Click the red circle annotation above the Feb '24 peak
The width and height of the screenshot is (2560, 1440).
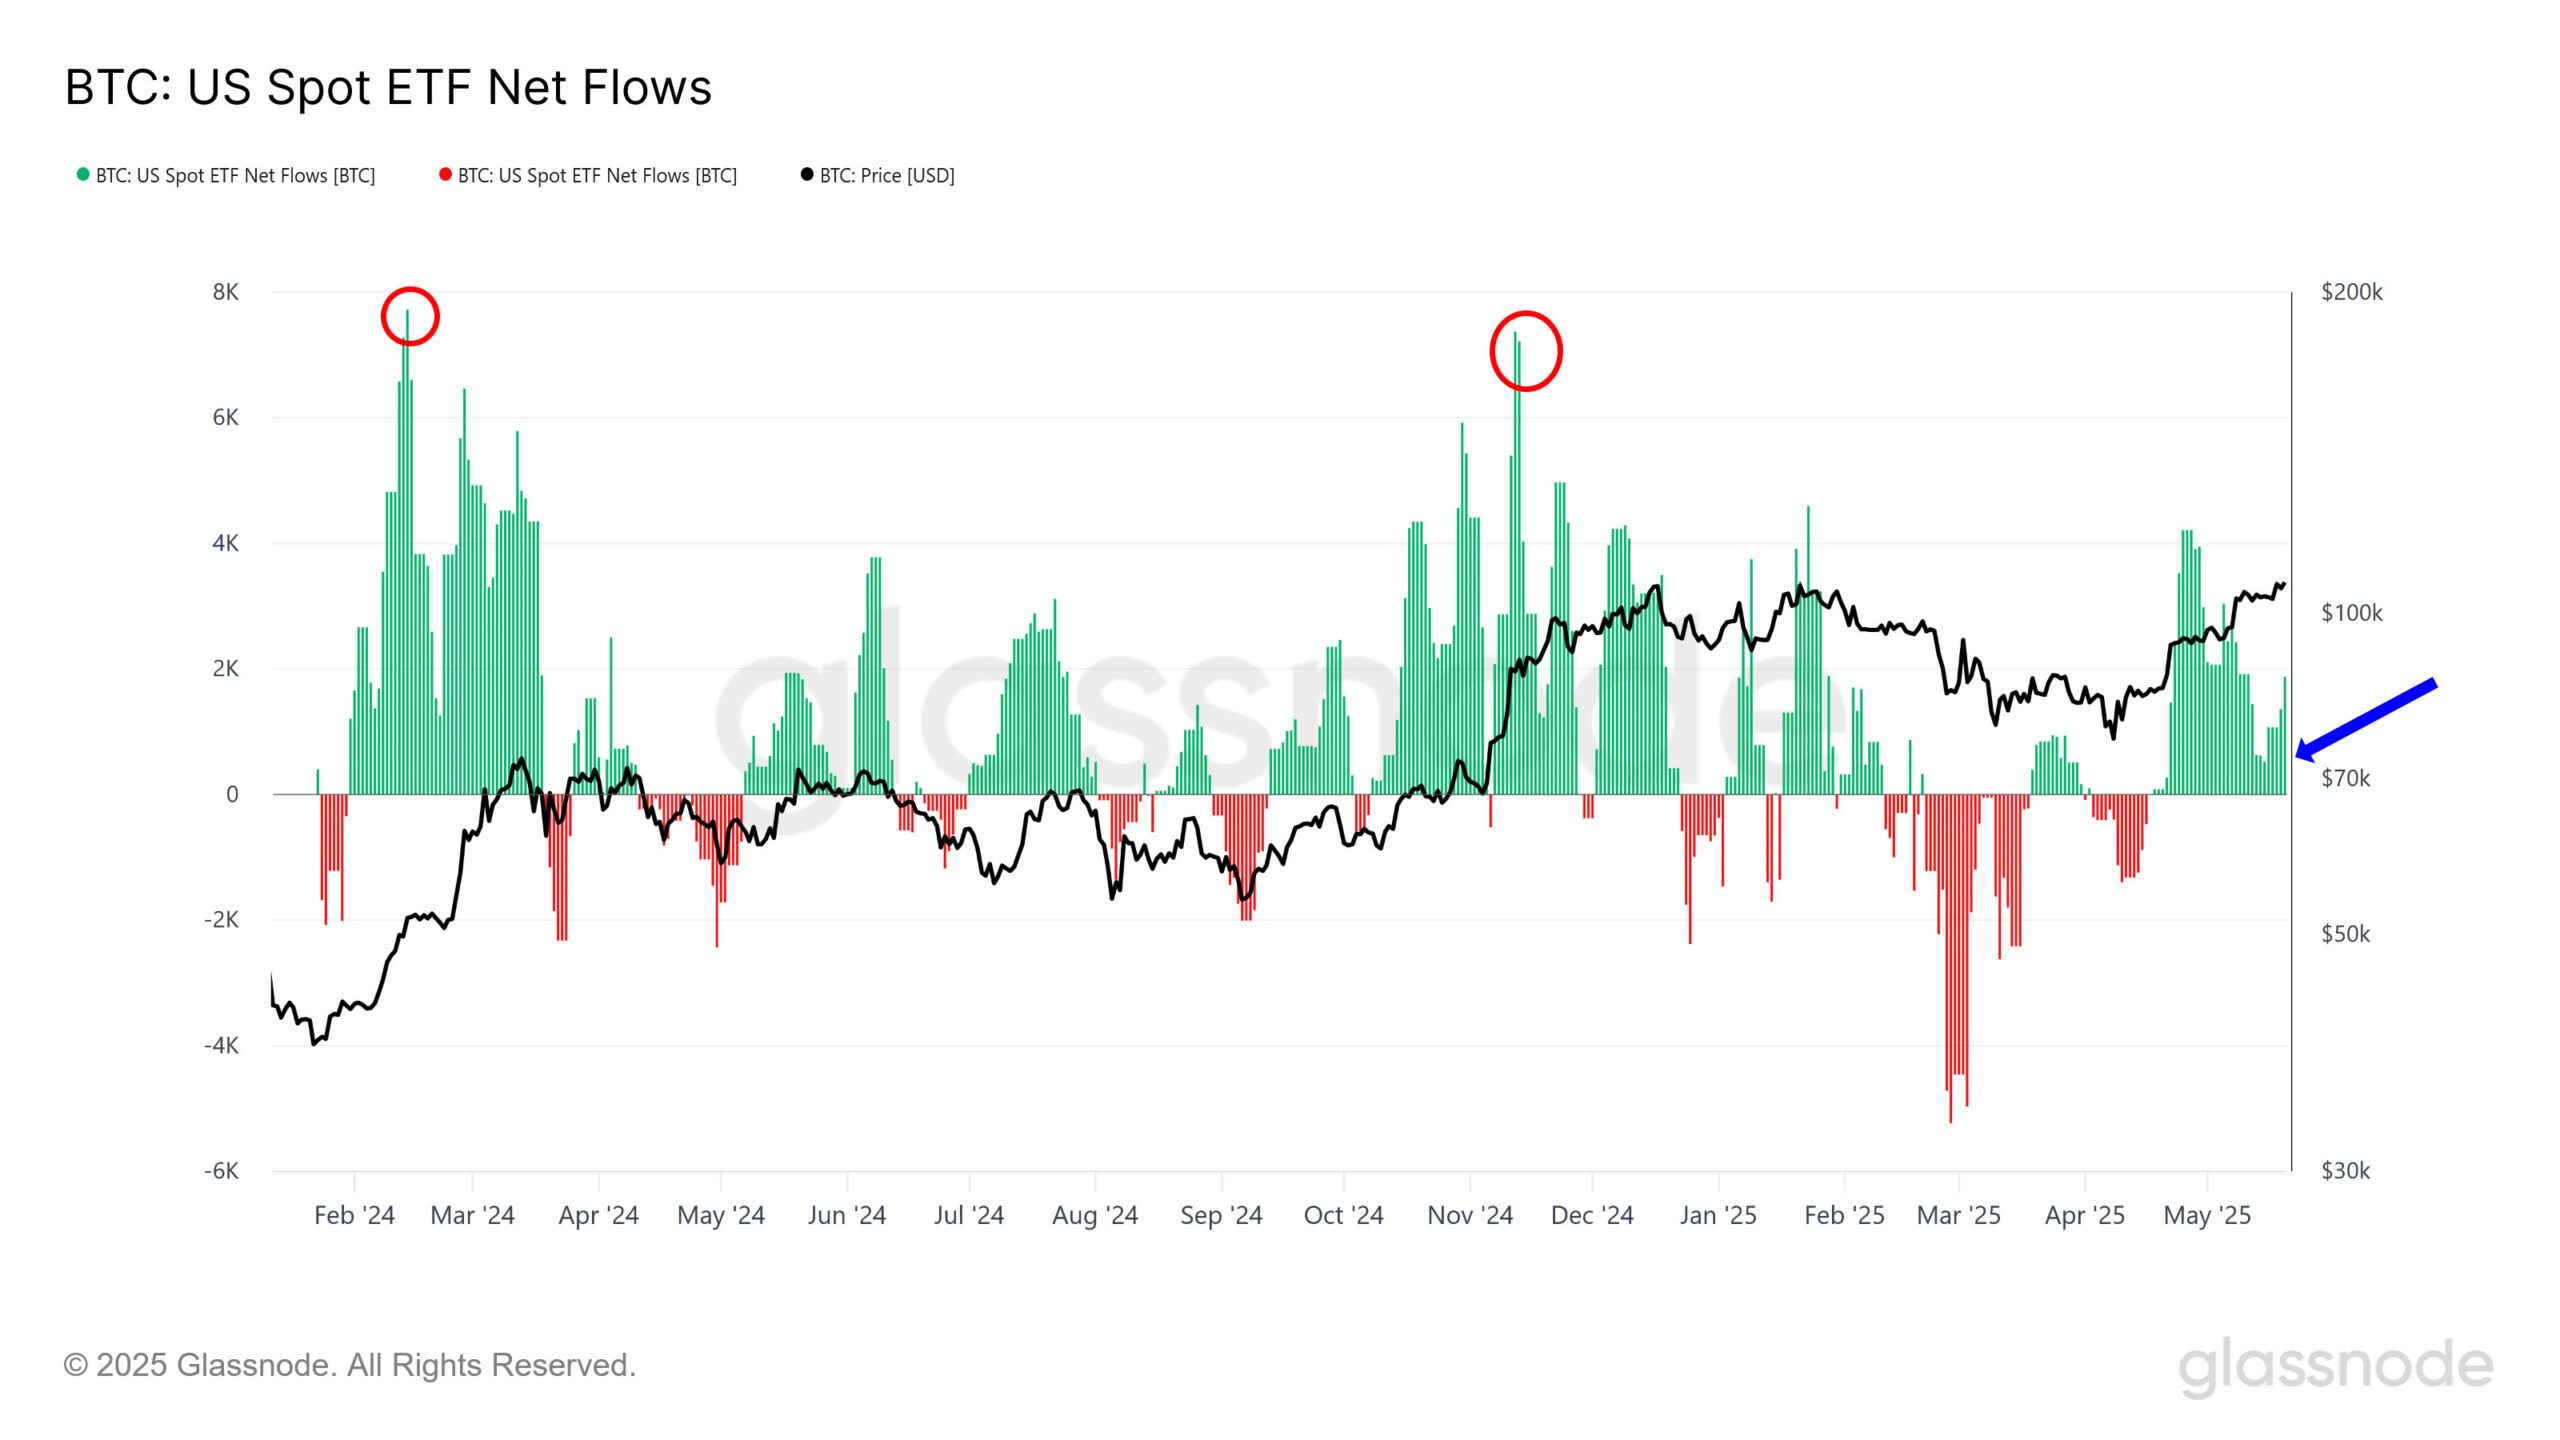410,316
